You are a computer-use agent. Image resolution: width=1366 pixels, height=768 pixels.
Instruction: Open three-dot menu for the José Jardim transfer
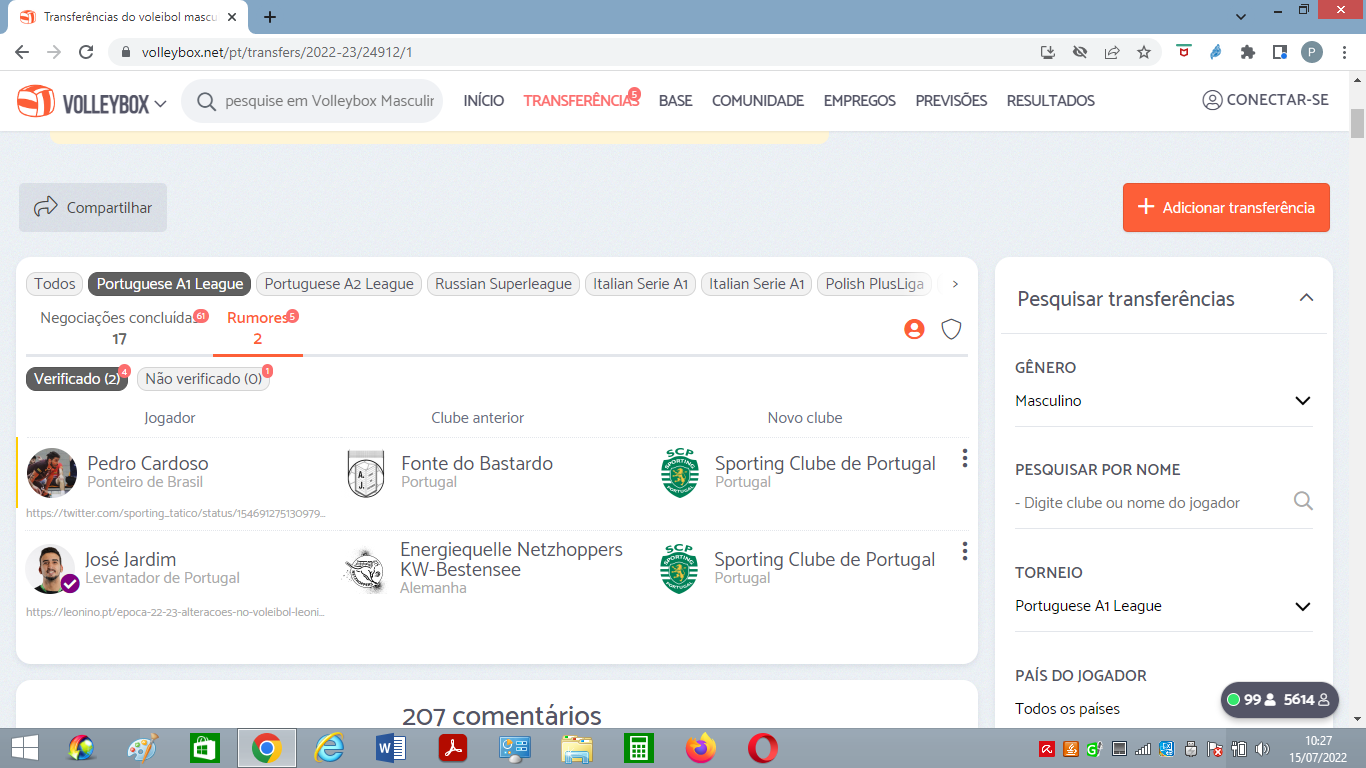[x=964, y=551]
